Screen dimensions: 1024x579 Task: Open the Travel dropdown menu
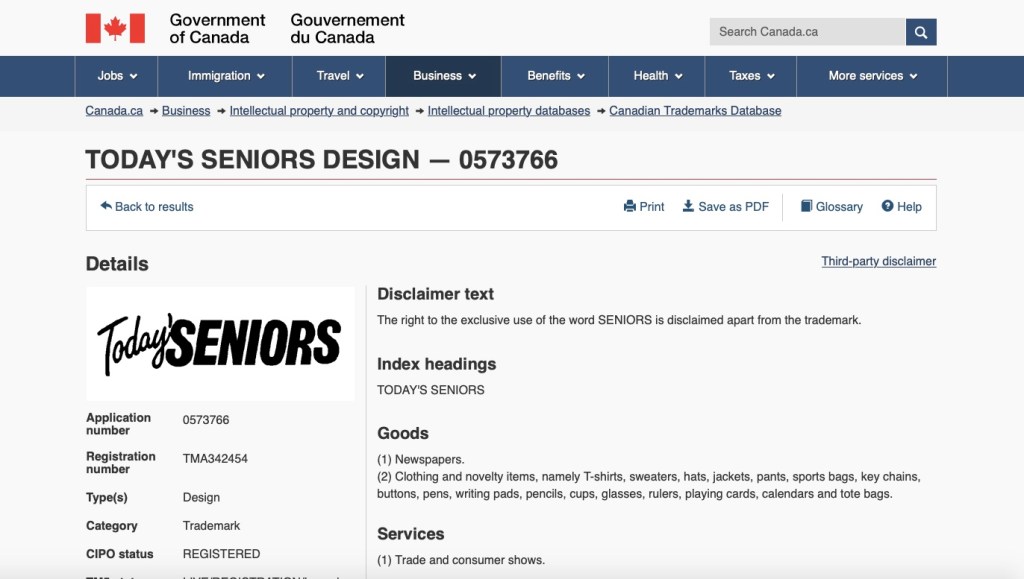tap(340, 76)
